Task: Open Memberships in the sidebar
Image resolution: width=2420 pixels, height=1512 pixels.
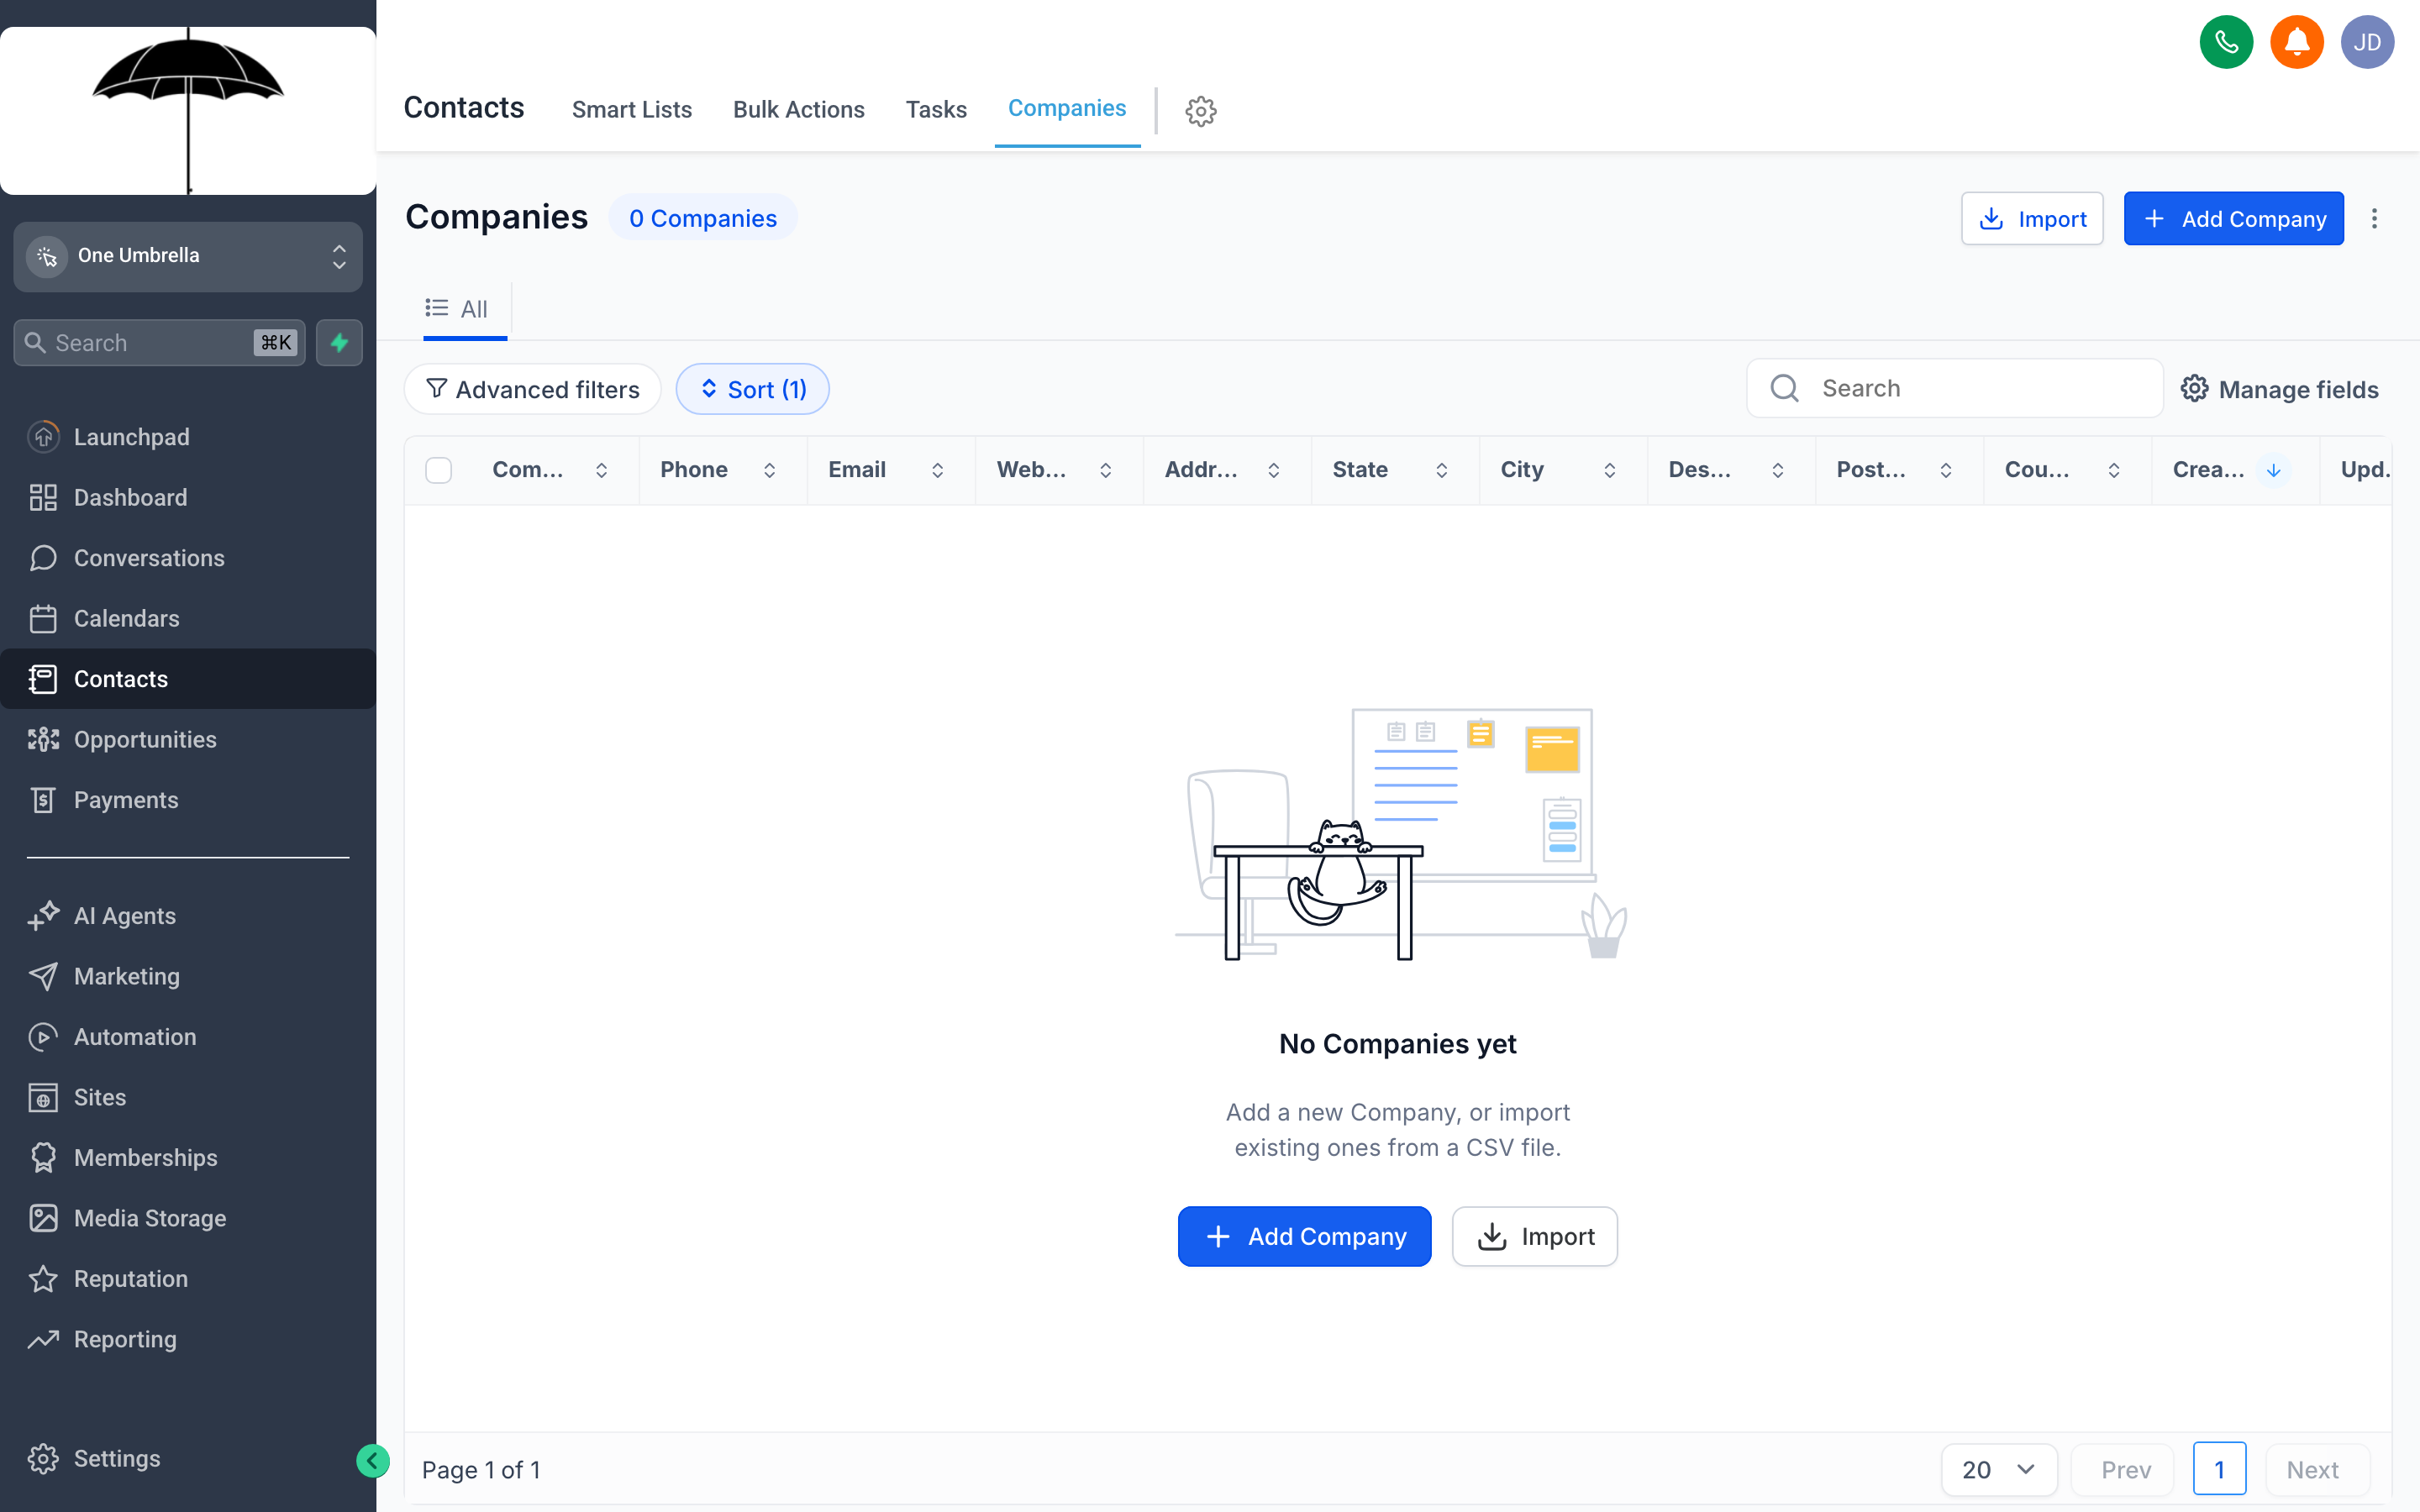Action: (188, 1158)
